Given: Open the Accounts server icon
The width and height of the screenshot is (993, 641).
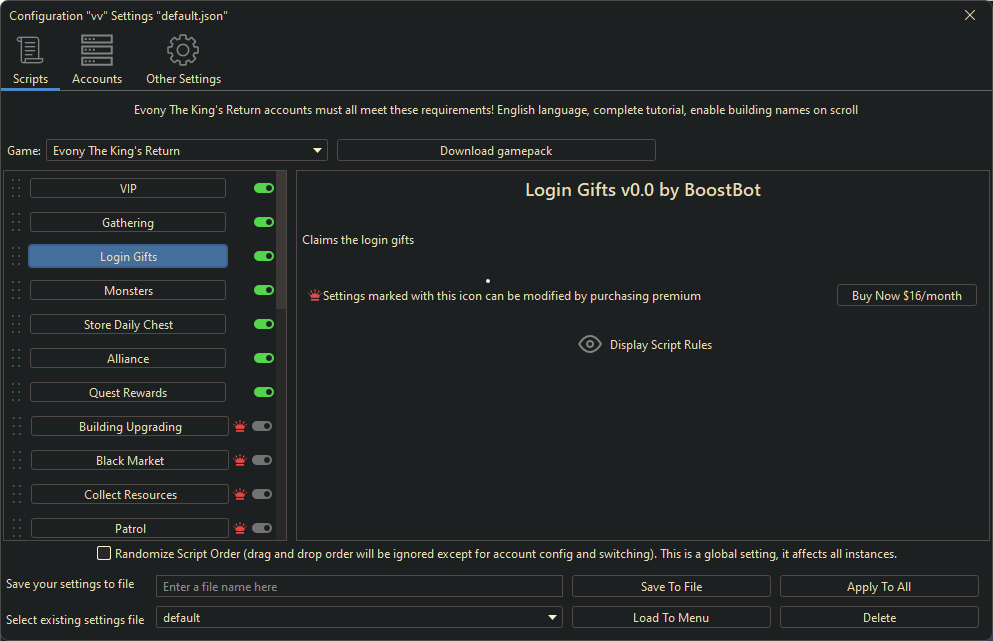Looking at the screenshot, I should (97, 50).
